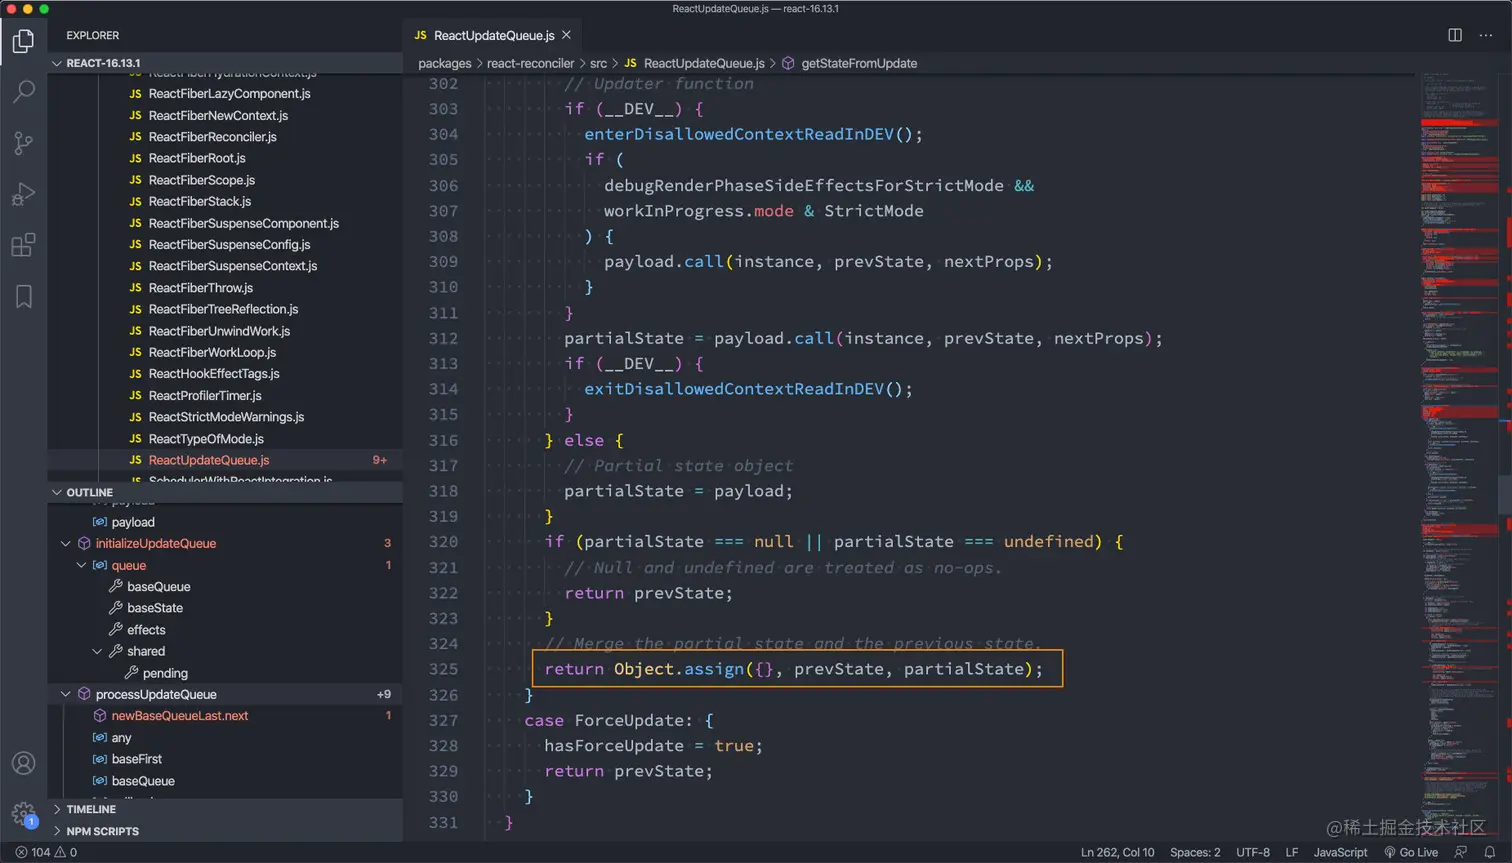Change Spaces: 2 indentation setting
Image resolution: width=1512 pixels, height=863 pixels.
1195,852
